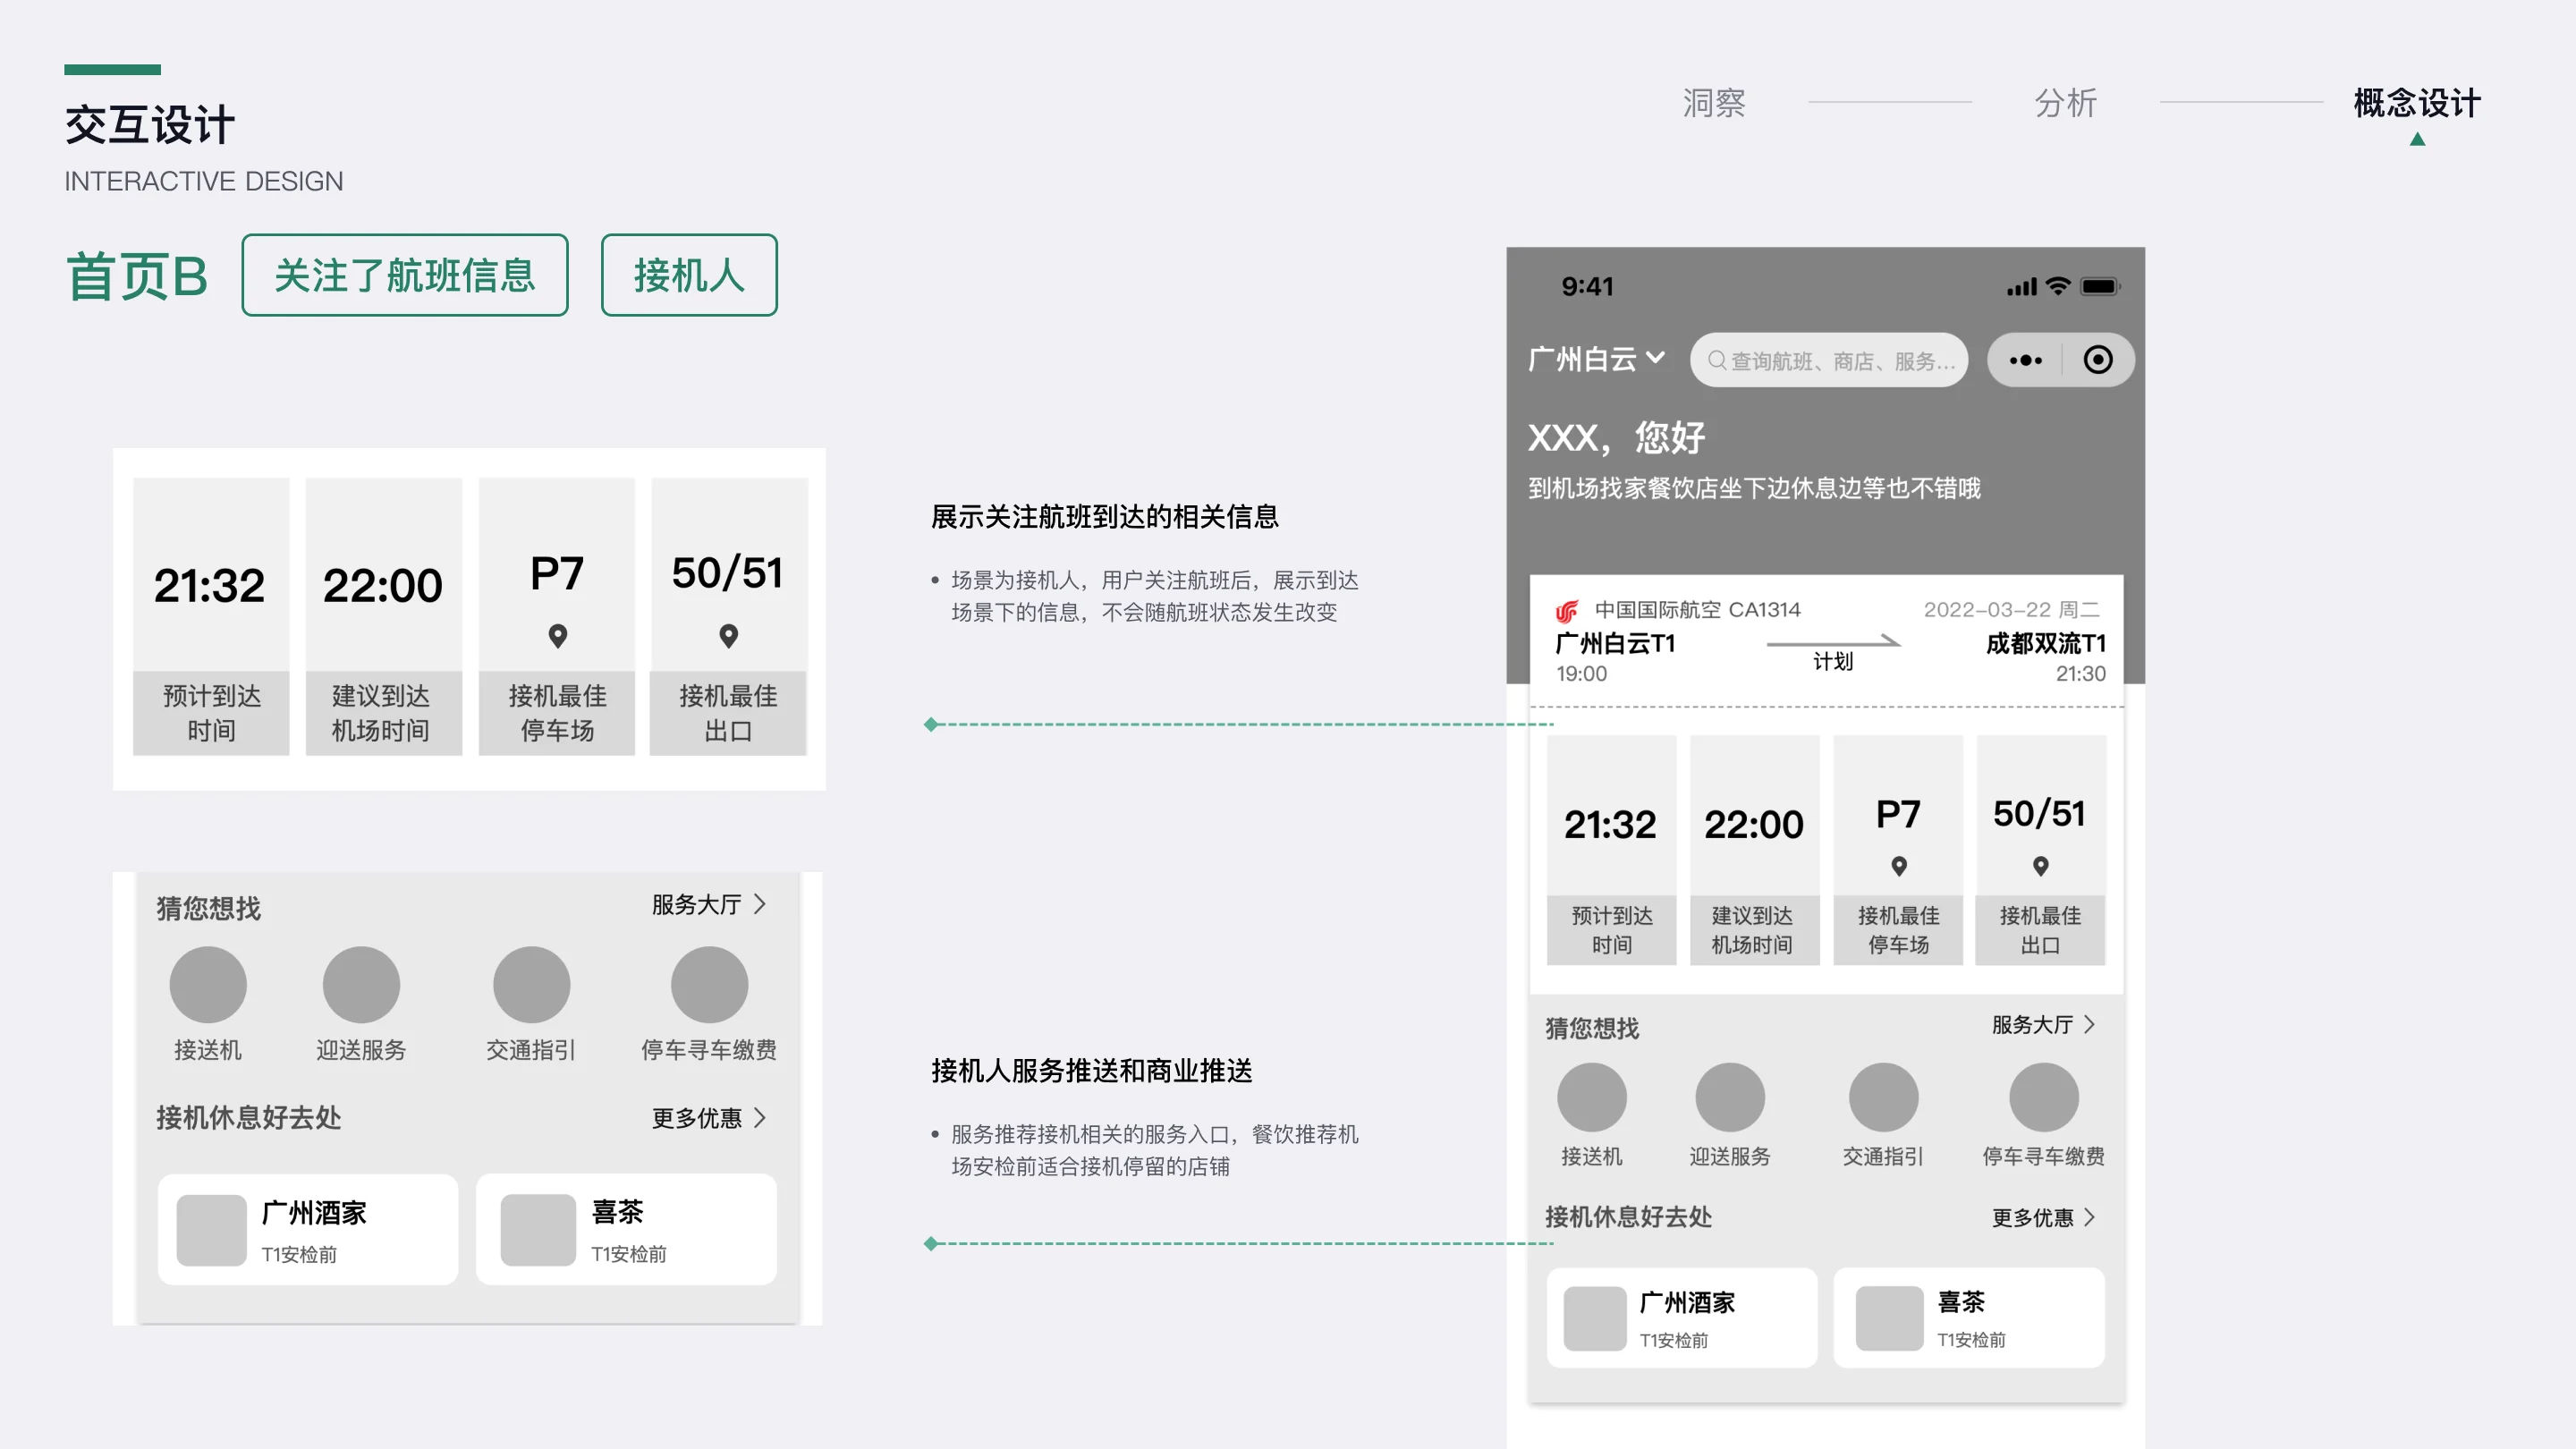Click the 接机人 tag button
Viewport: 2576px width, 1449px height.
(x=689, y=275)
